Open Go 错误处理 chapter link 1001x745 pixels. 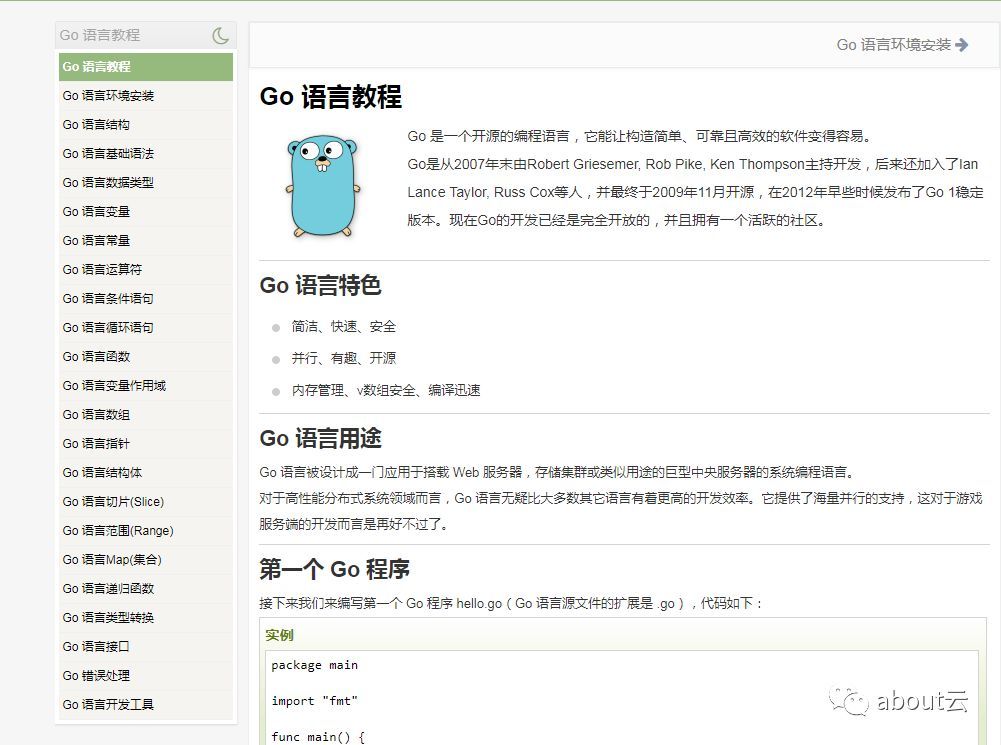pos(146,676)
